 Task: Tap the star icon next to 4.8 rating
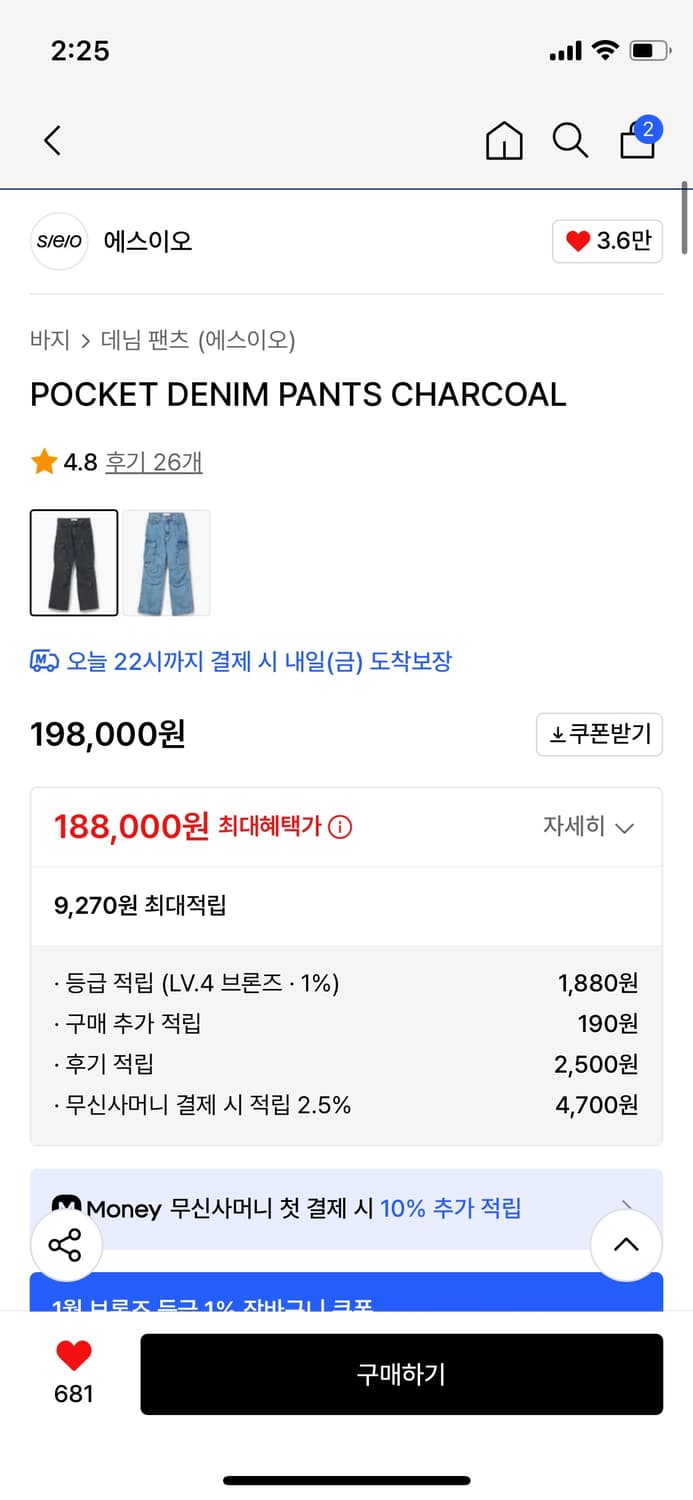point(42,460)
